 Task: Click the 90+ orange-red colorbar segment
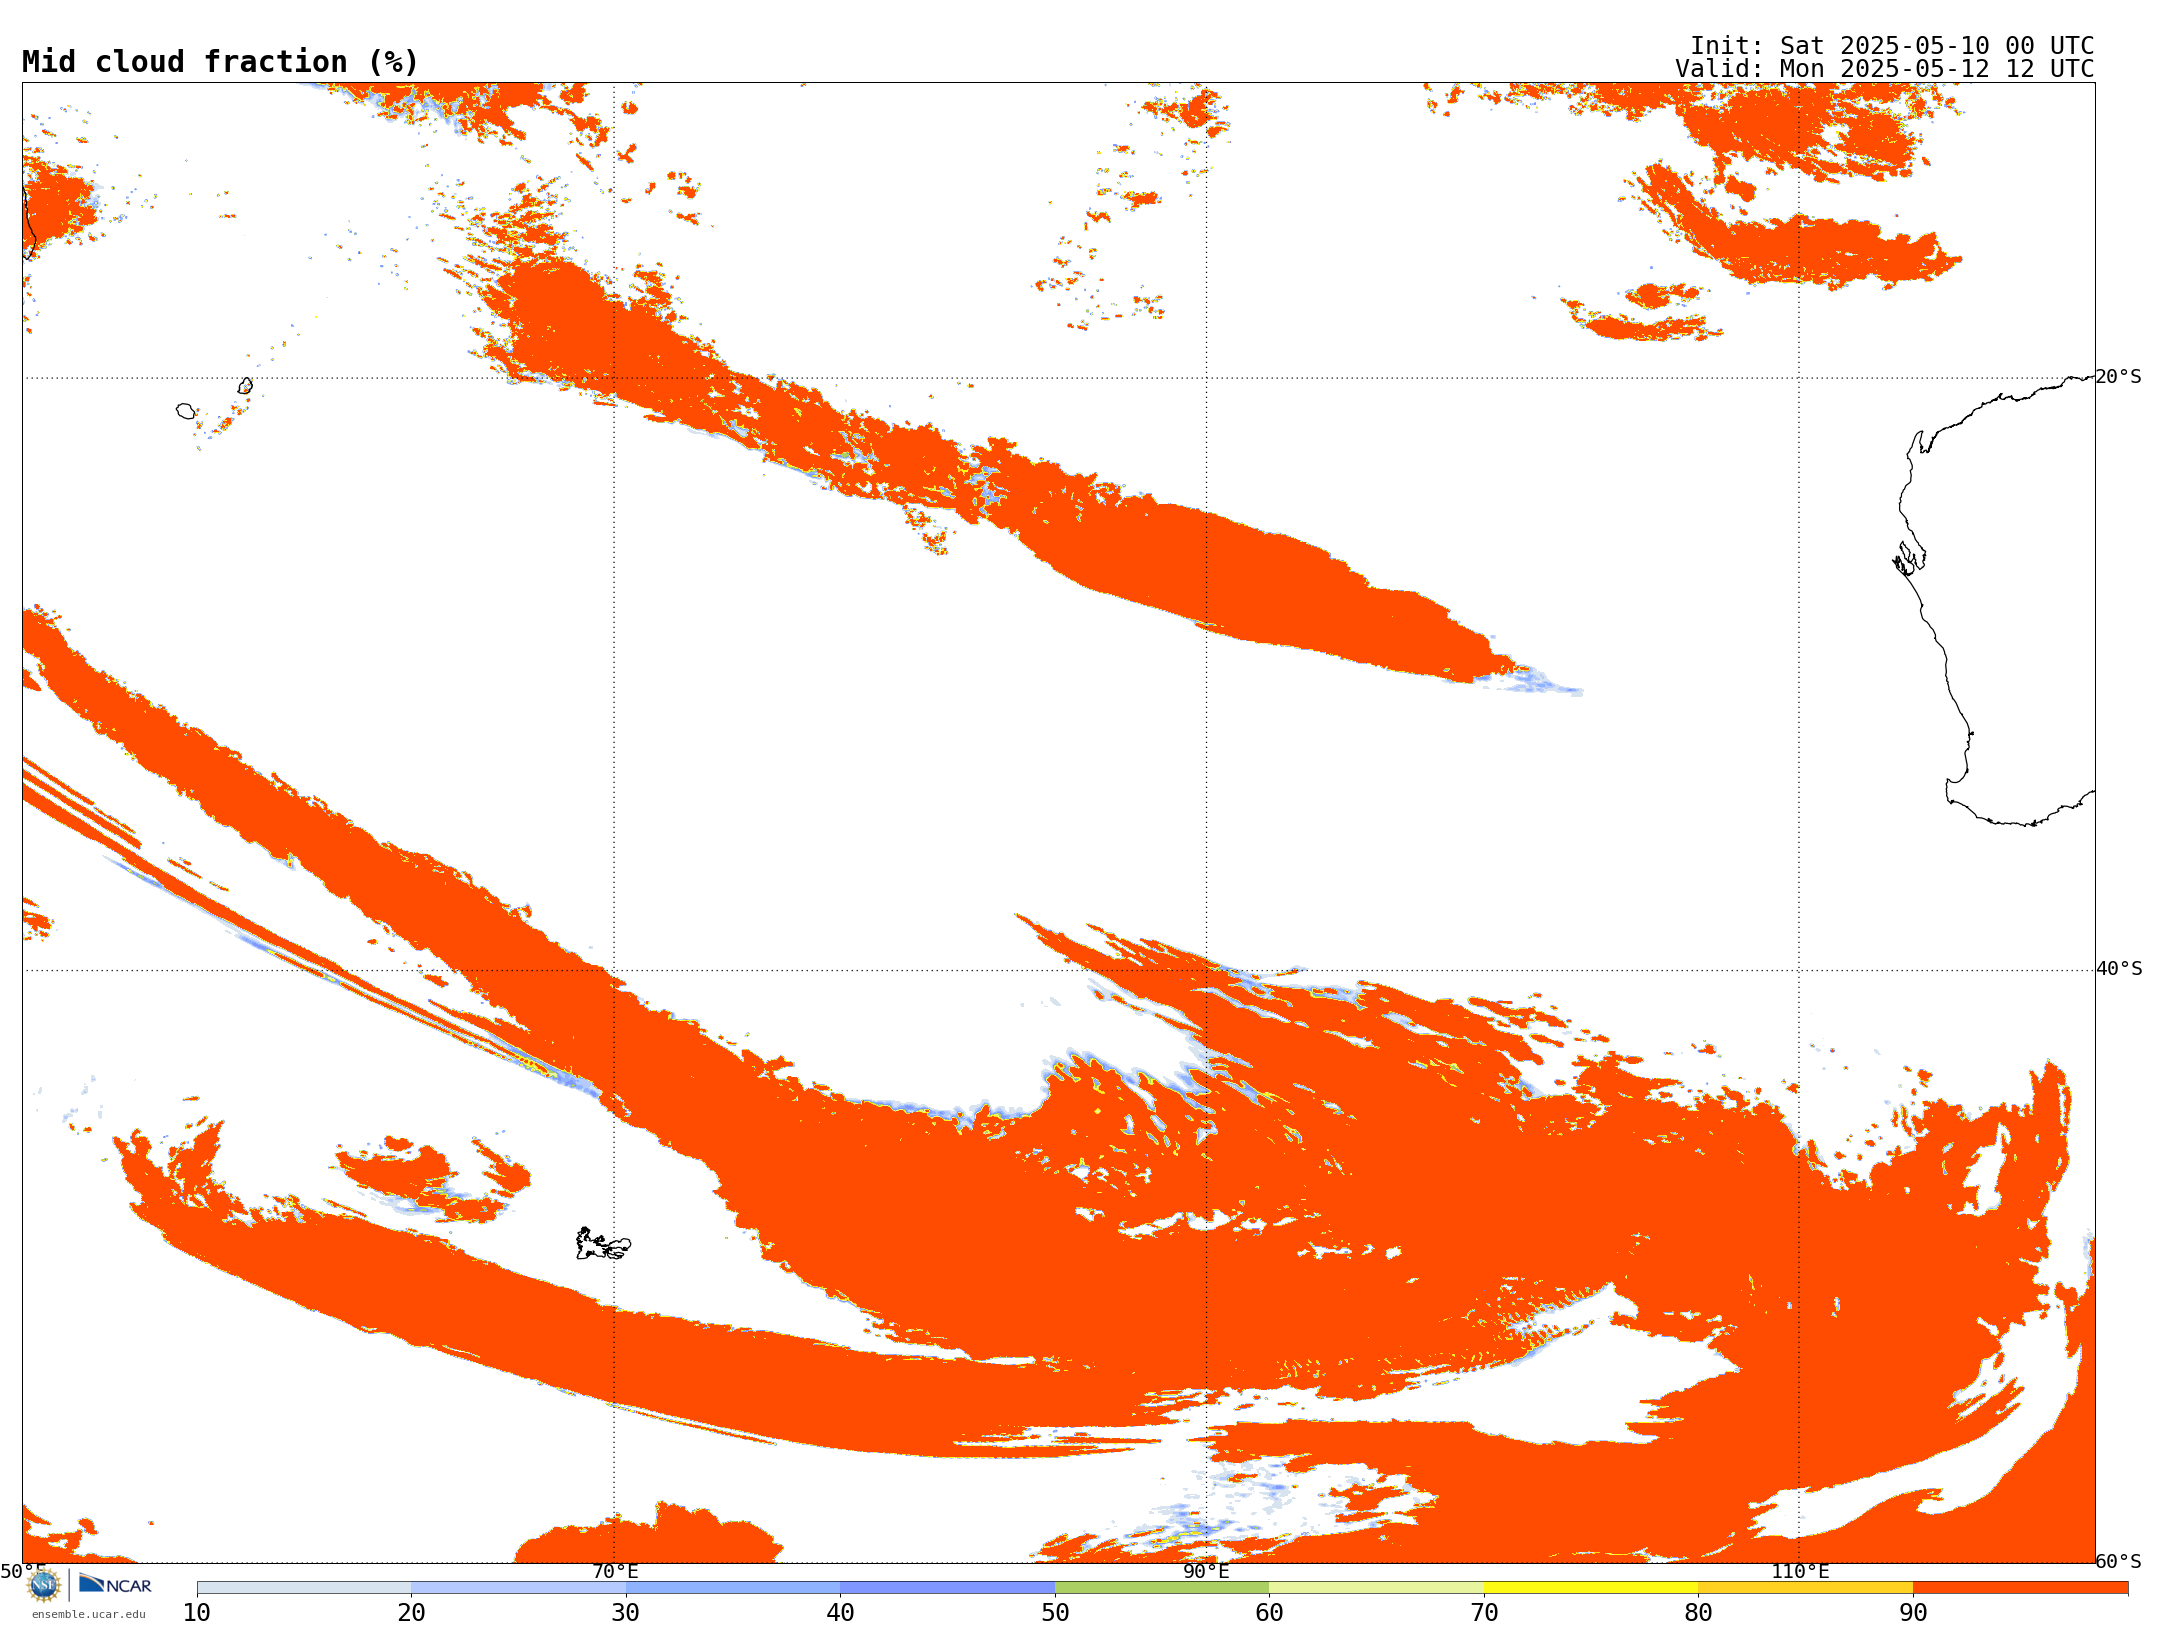pos(2020,1588)
